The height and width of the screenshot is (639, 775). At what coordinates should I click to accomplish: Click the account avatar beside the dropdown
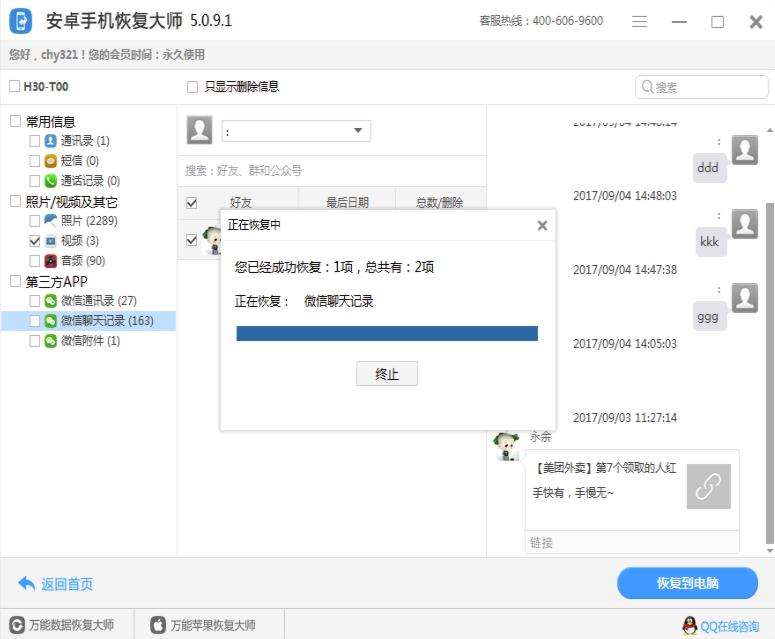(x=200, y=130)
